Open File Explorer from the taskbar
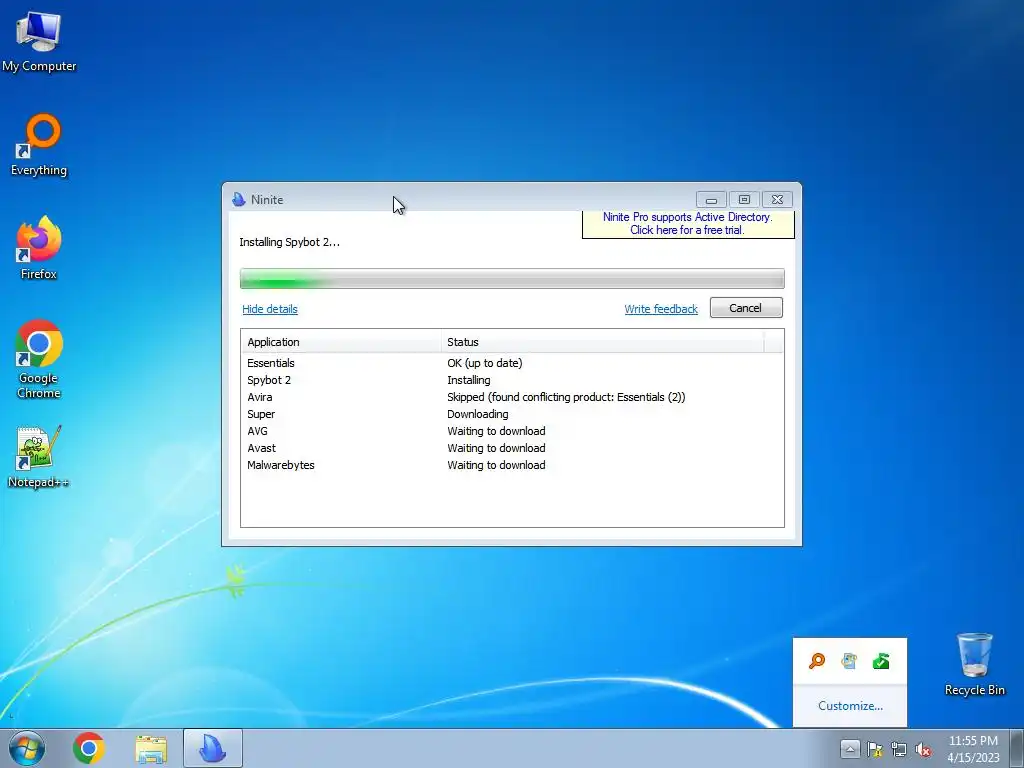Screen dimensions: 1024x768 151,748
